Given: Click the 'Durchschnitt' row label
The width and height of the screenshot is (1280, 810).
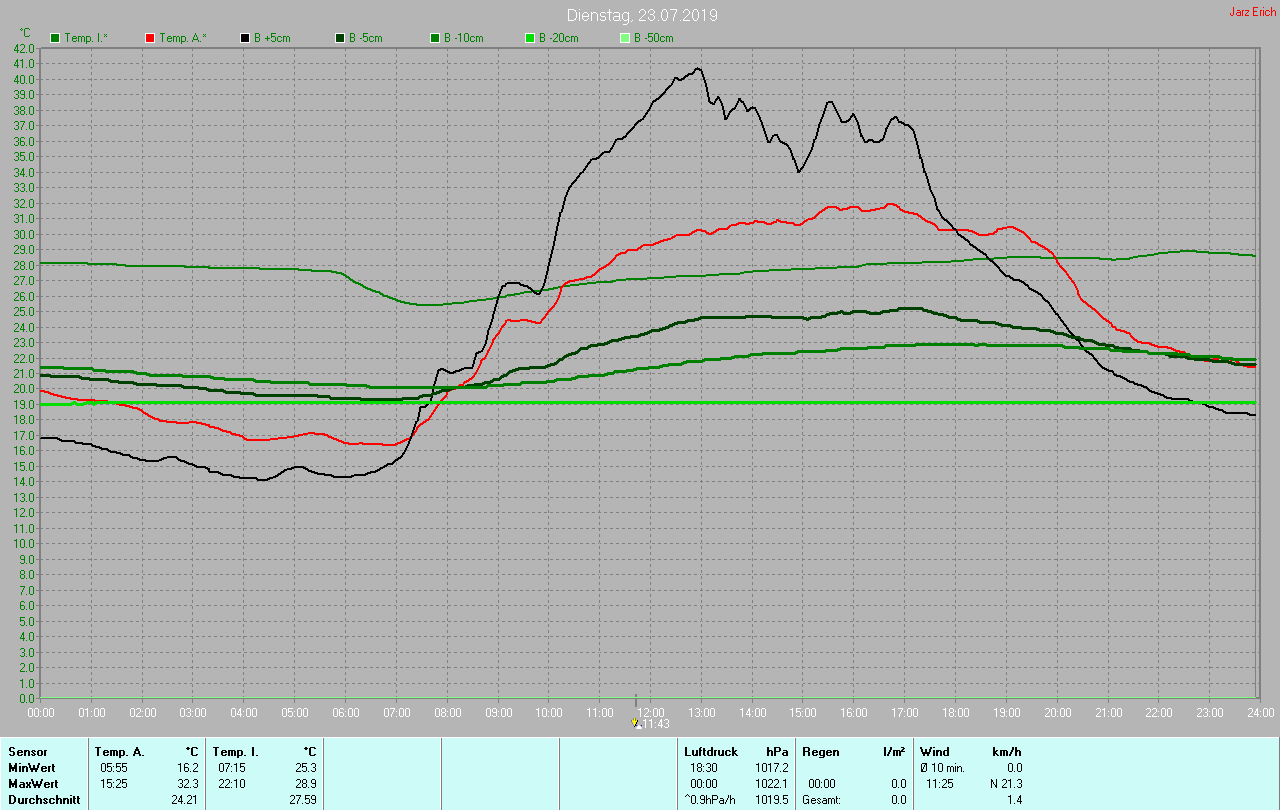Looking at the screenshot, I should [x=43, y=800].
